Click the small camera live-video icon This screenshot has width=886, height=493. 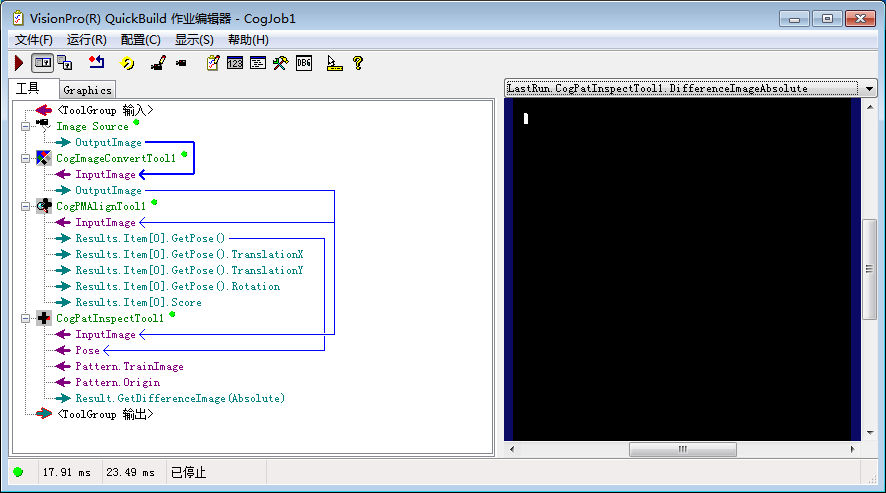tap(181, 63)
